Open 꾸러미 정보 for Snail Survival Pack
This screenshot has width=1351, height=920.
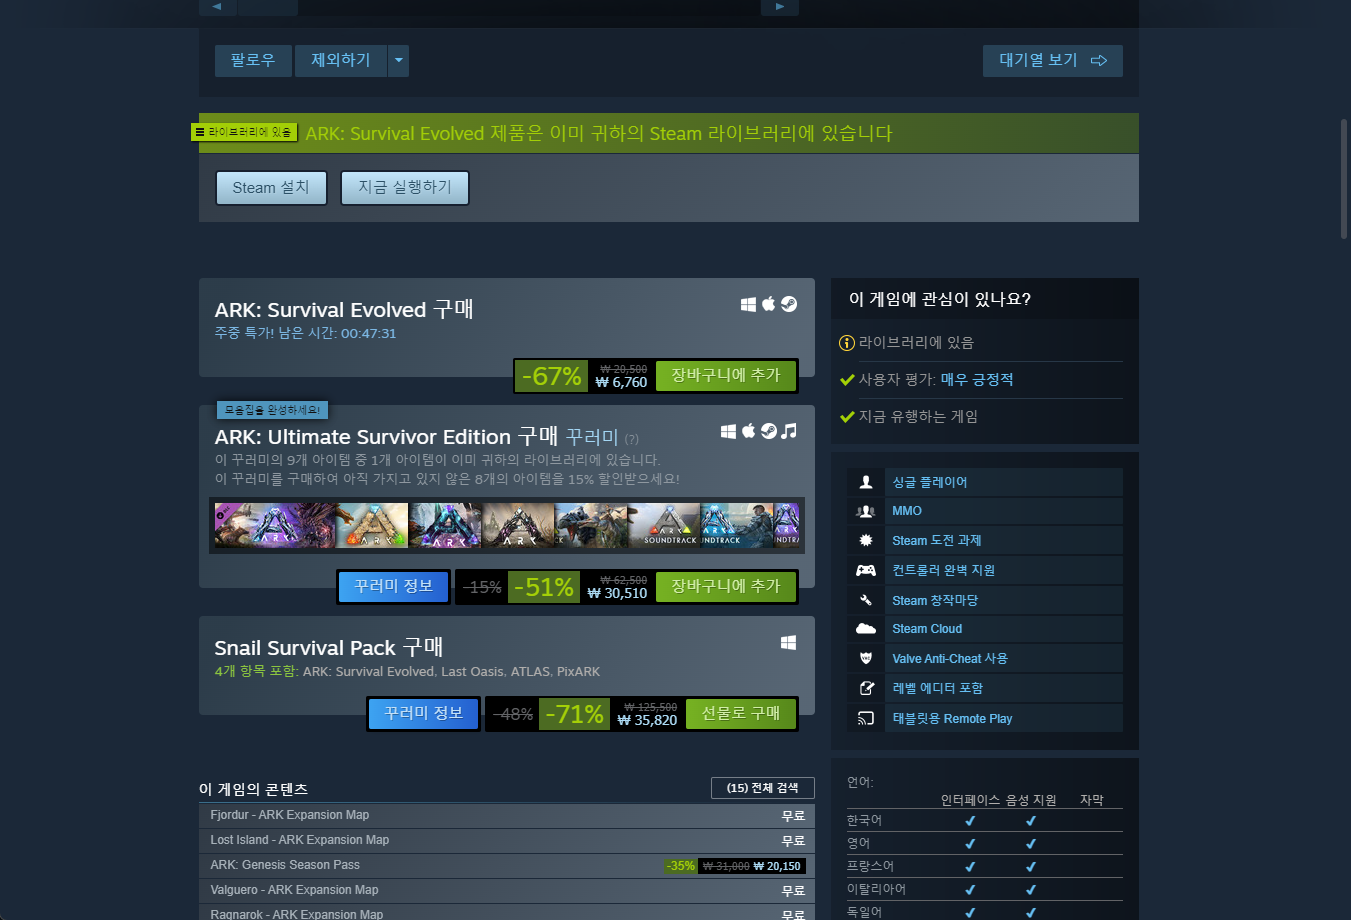tap(424, 713)
